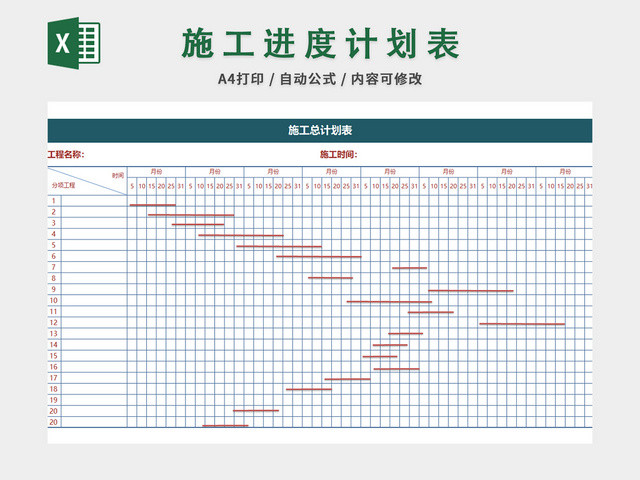
Task: Select row number 12 cell
Action: (x=54, y=322)
